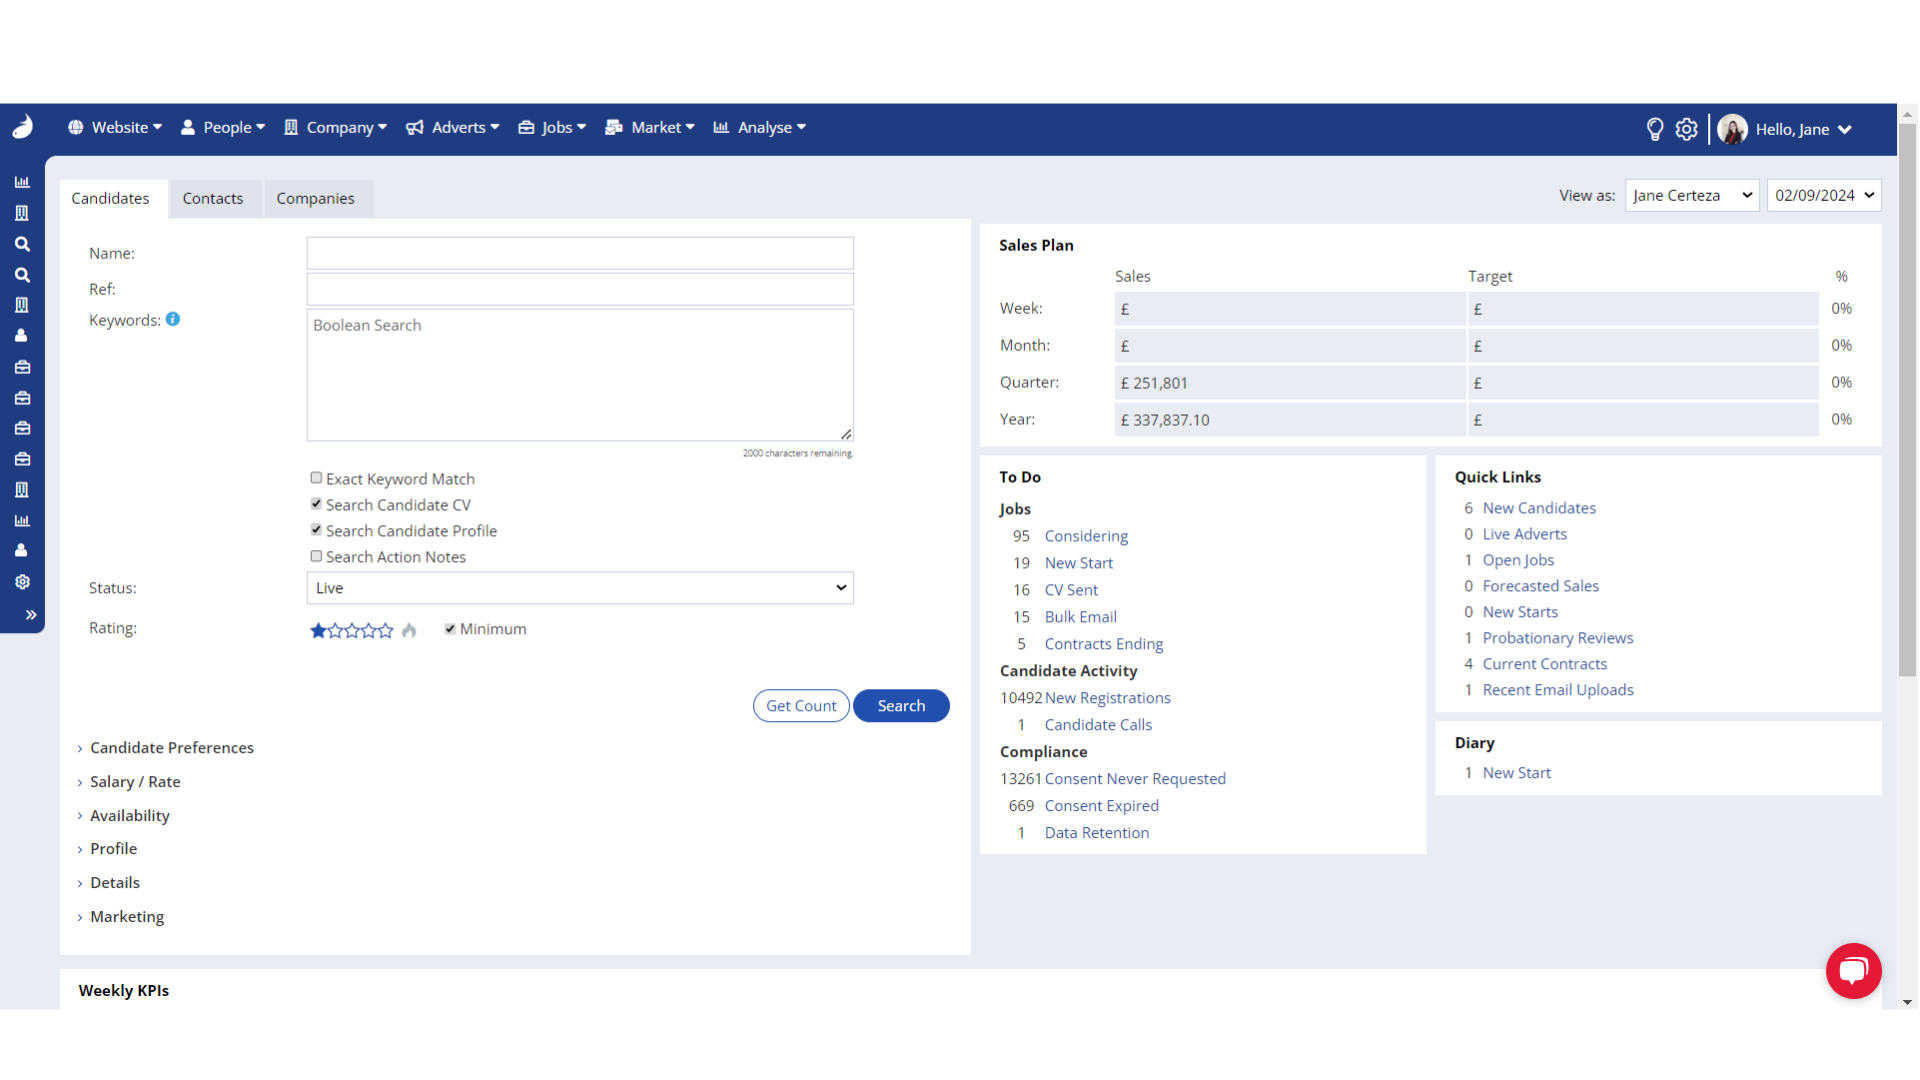Click Jane's profile avatar picture

[1732, 129]
